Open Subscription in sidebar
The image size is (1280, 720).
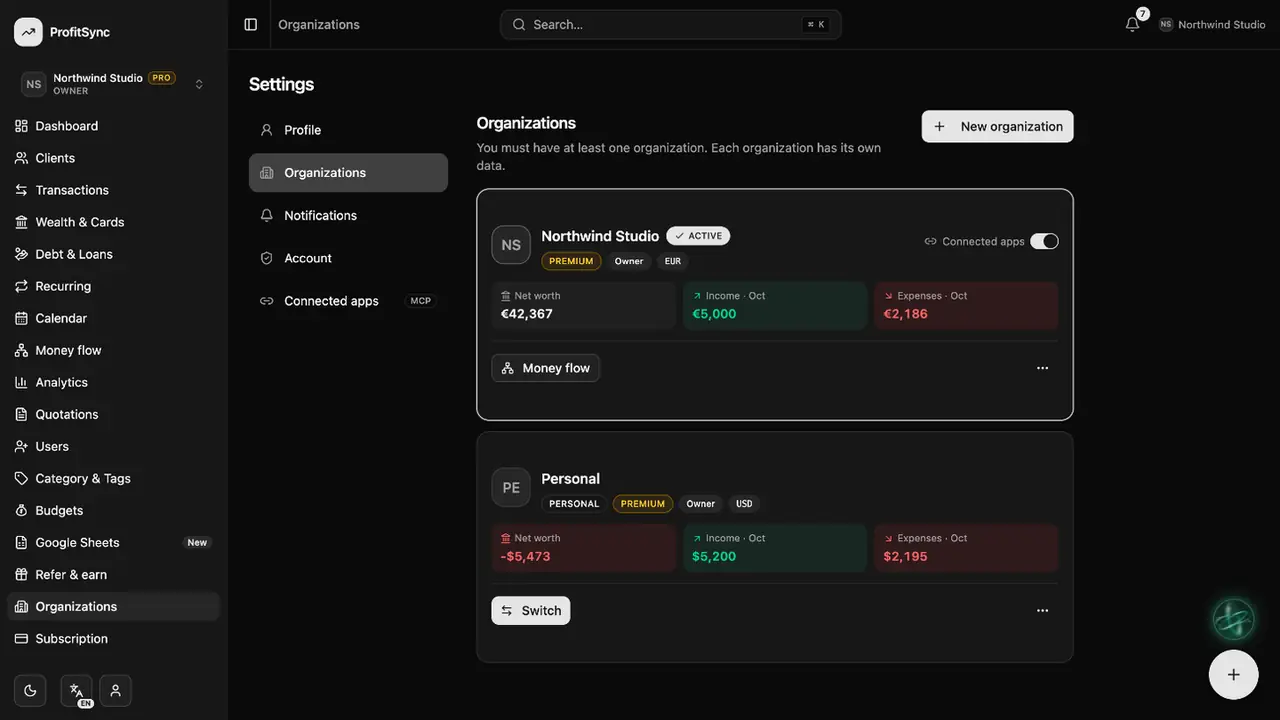point(113,638)
